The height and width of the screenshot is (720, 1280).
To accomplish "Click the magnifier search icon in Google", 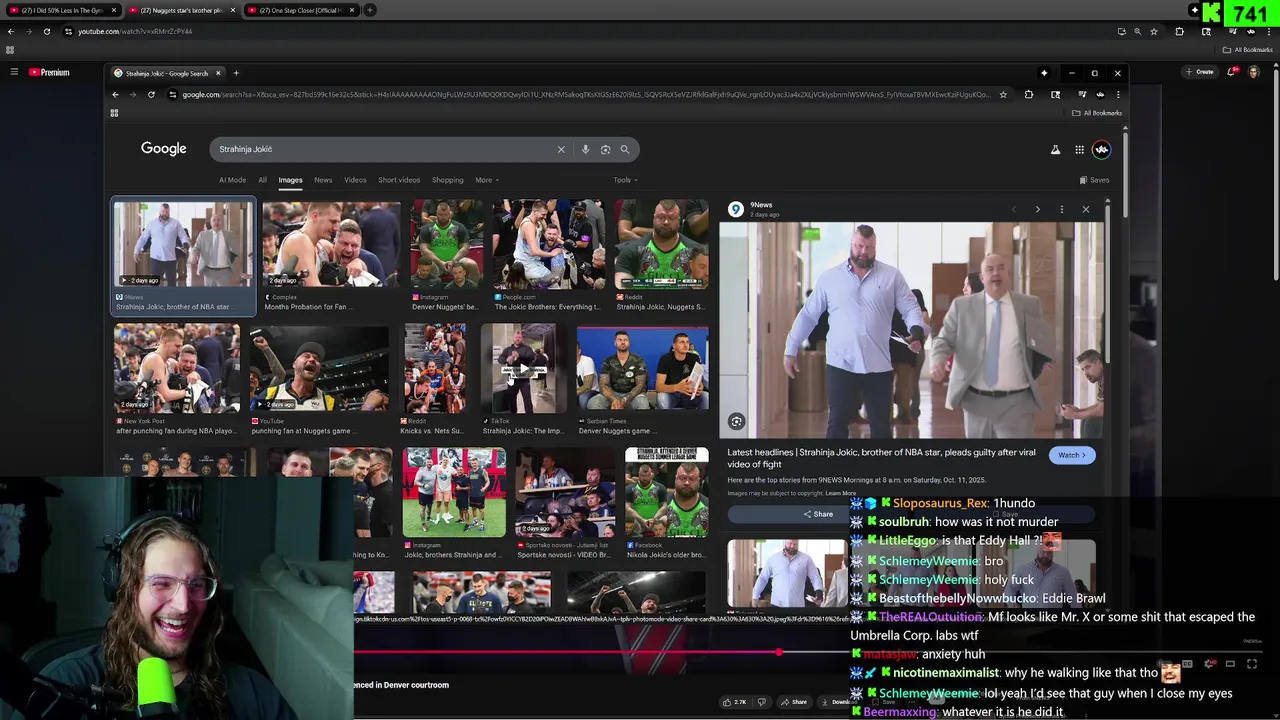I will pyautogui.click(x=625, y=149).
